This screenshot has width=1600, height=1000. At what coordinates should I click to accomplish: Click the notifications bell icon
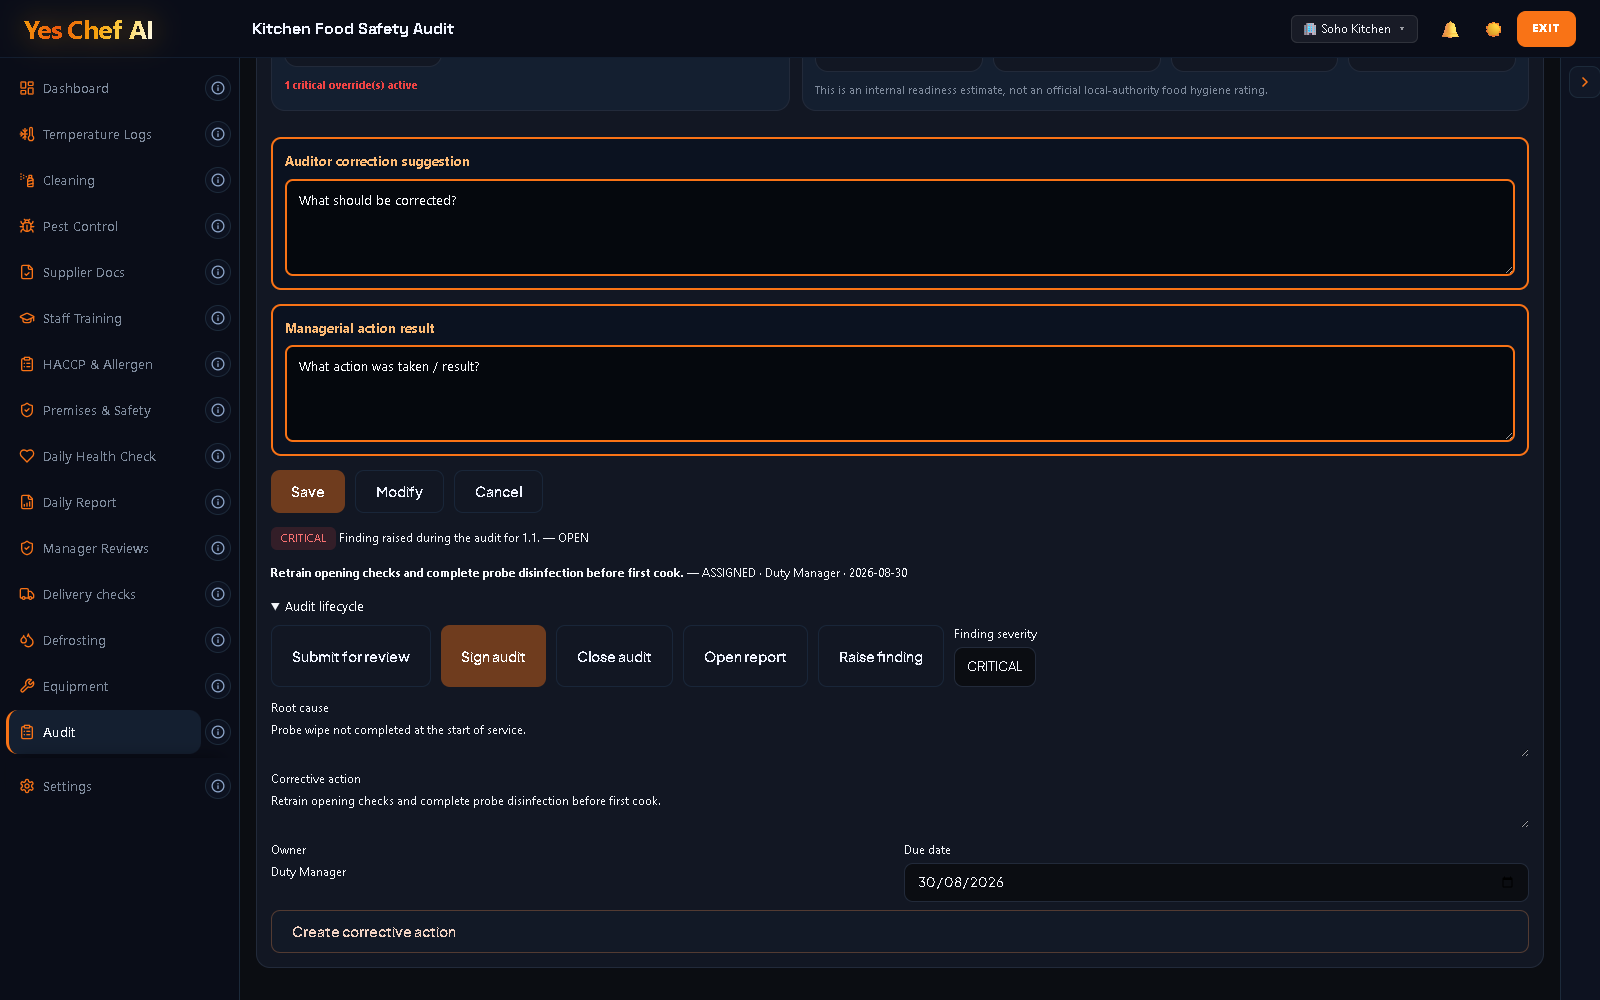(1450, 29)
